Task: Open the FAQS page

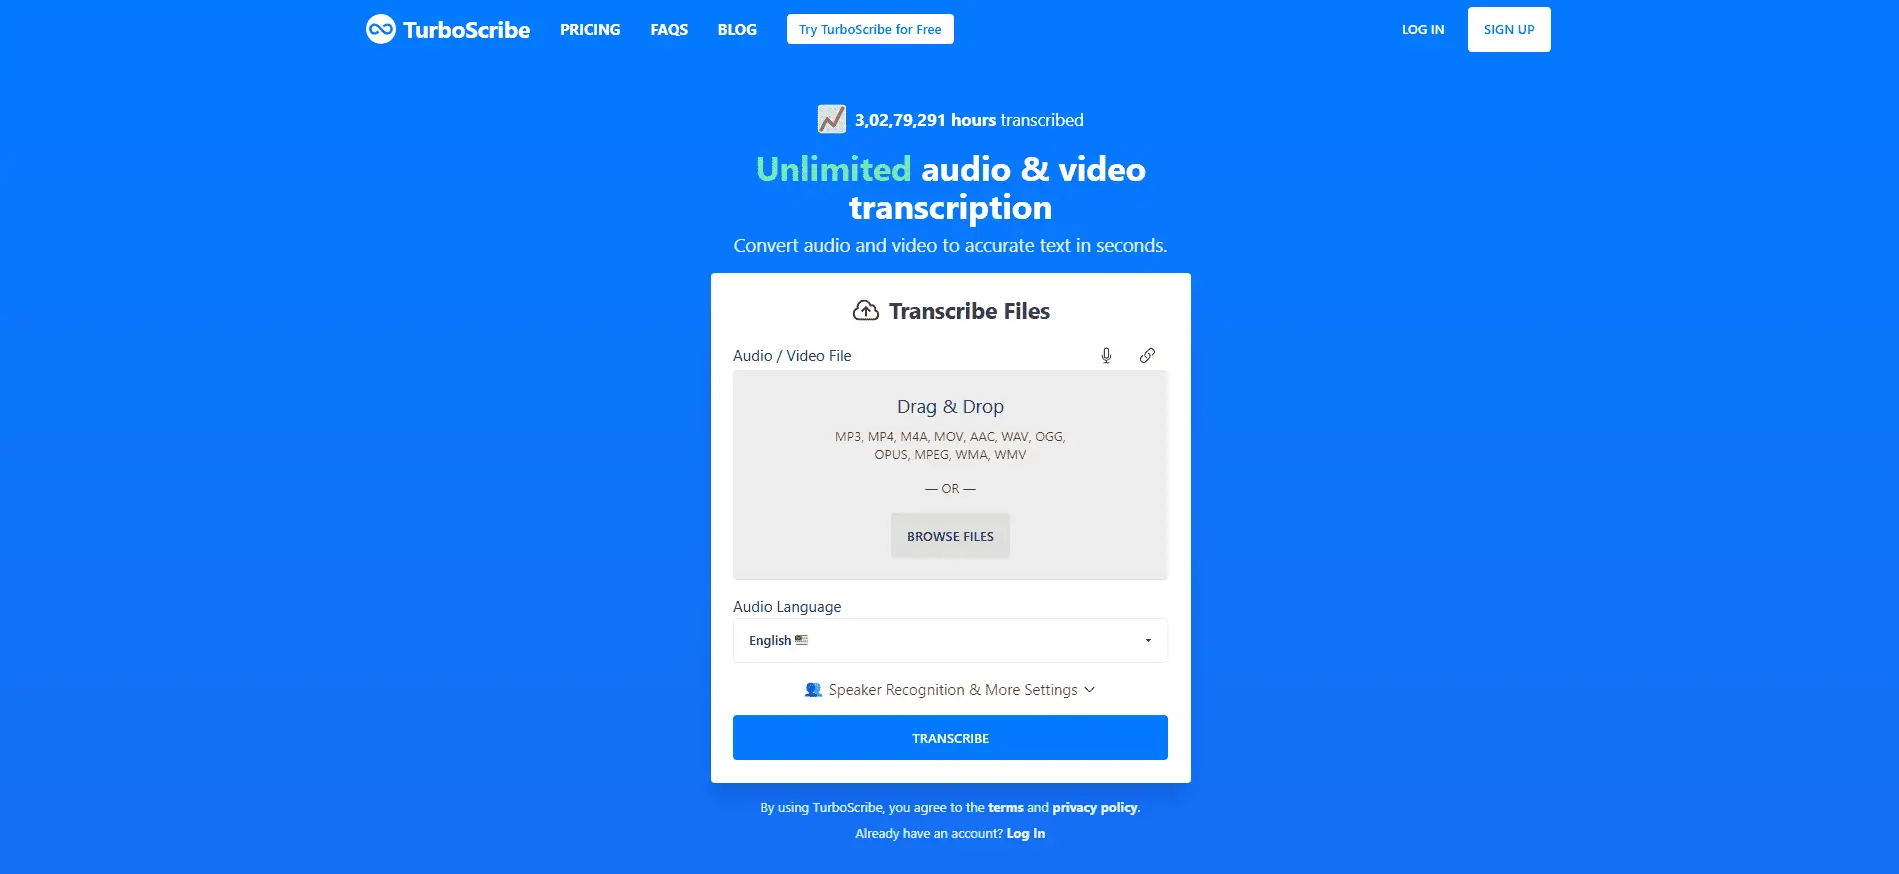Action: pos(669,30)
